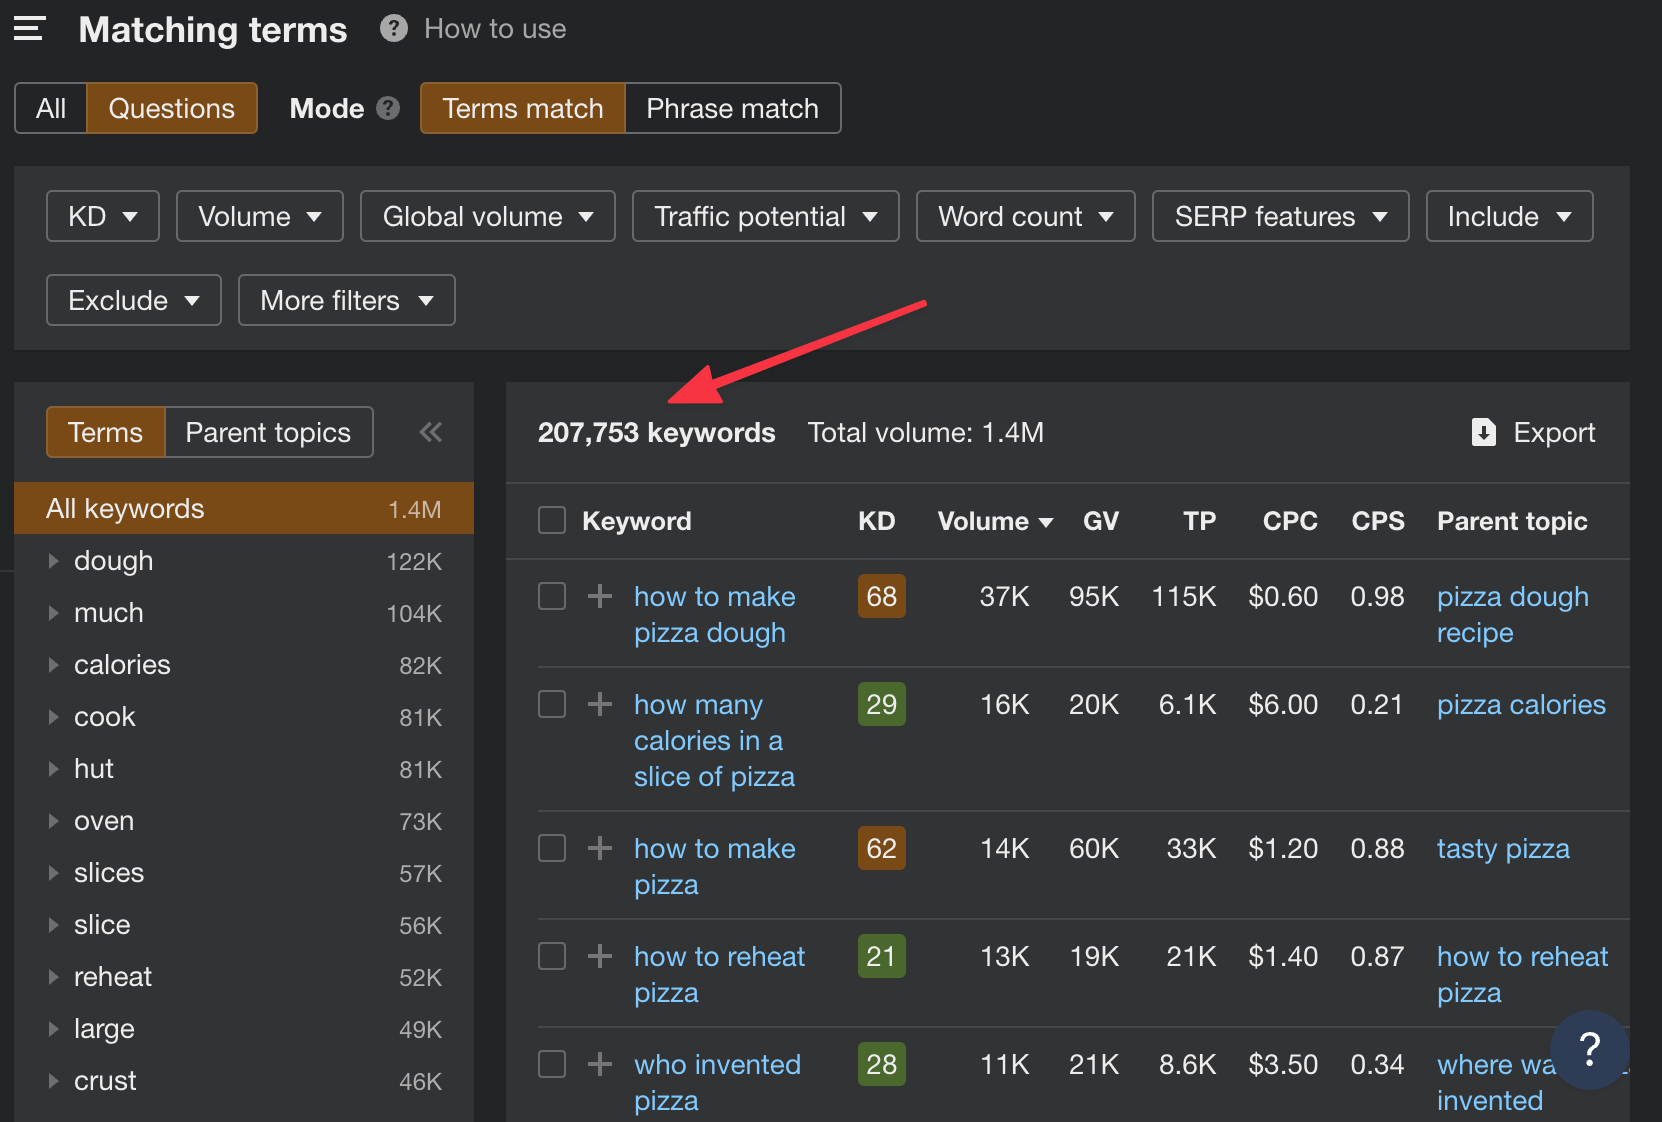
Task: Open the SERP features filter dropdown
Action: point(1281,216)
